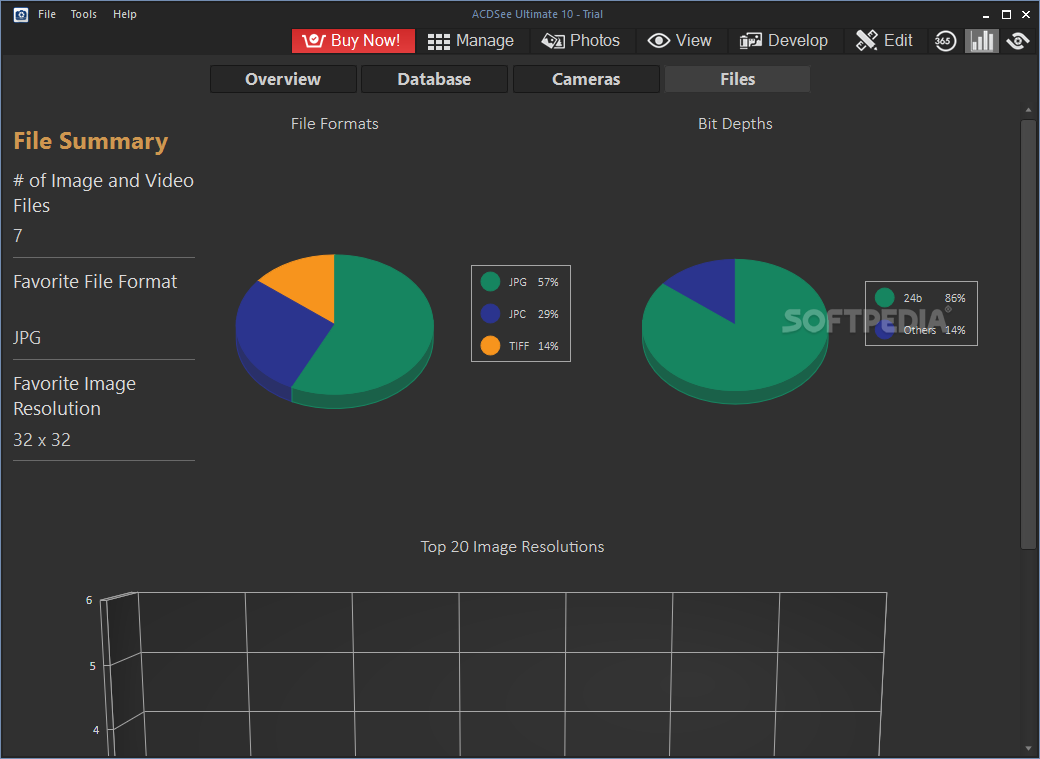Select the Dashboard bar chart icon

pos(982,41)
